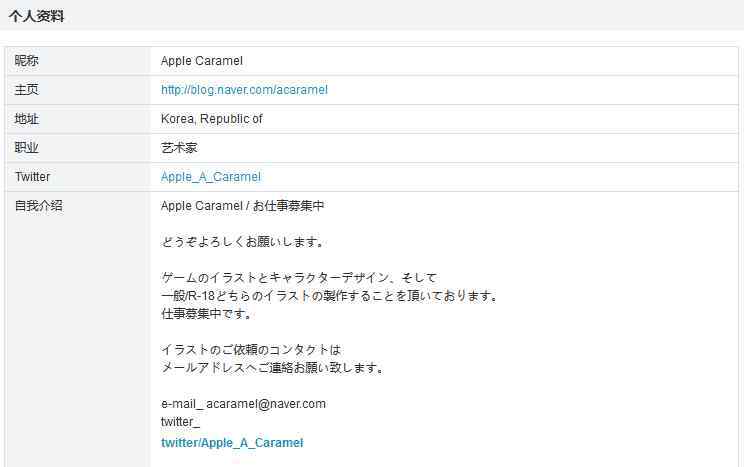Click the 一般/R-18どちらのイラスト line

pyautogui.click(x=330, y=296)
